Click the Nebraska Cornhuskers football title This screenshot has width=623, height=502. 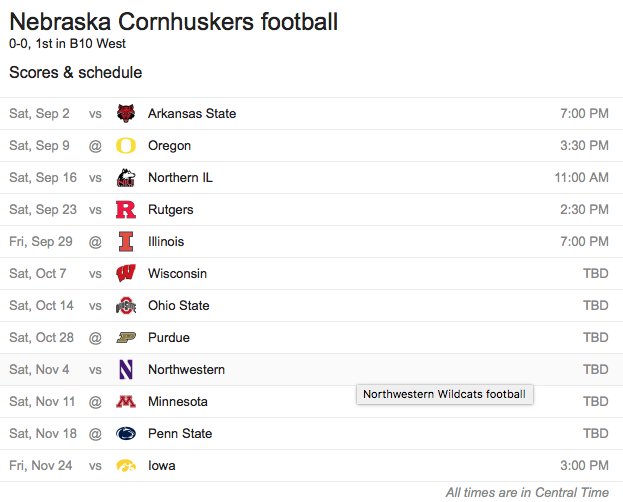(173, 21)
